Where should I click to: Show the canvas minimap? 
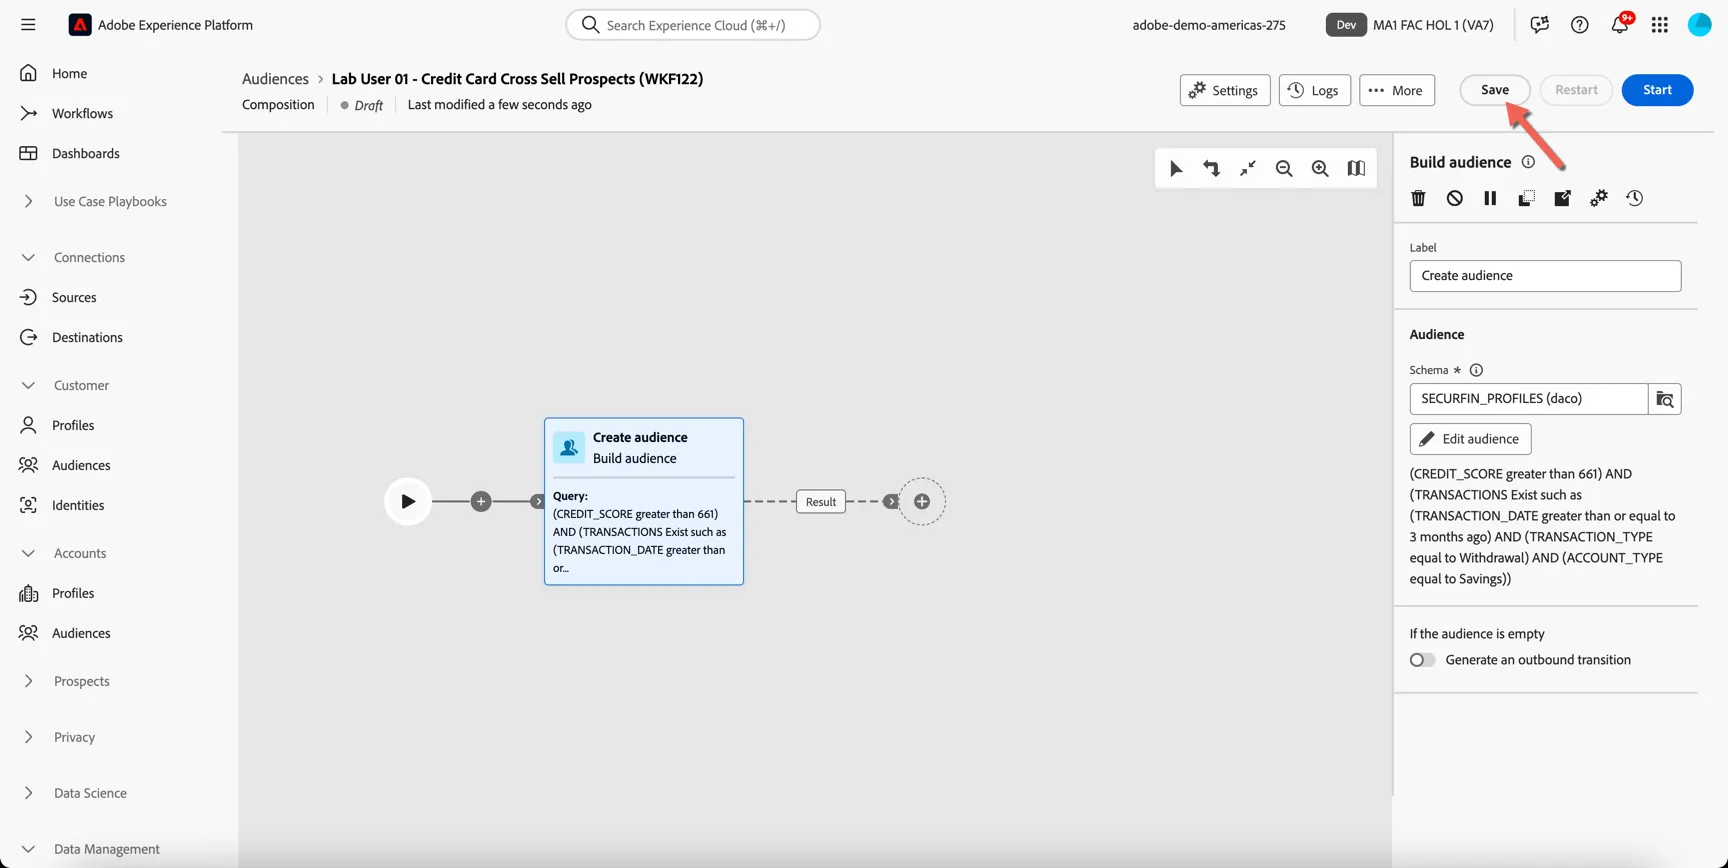tap(1356, 169)
